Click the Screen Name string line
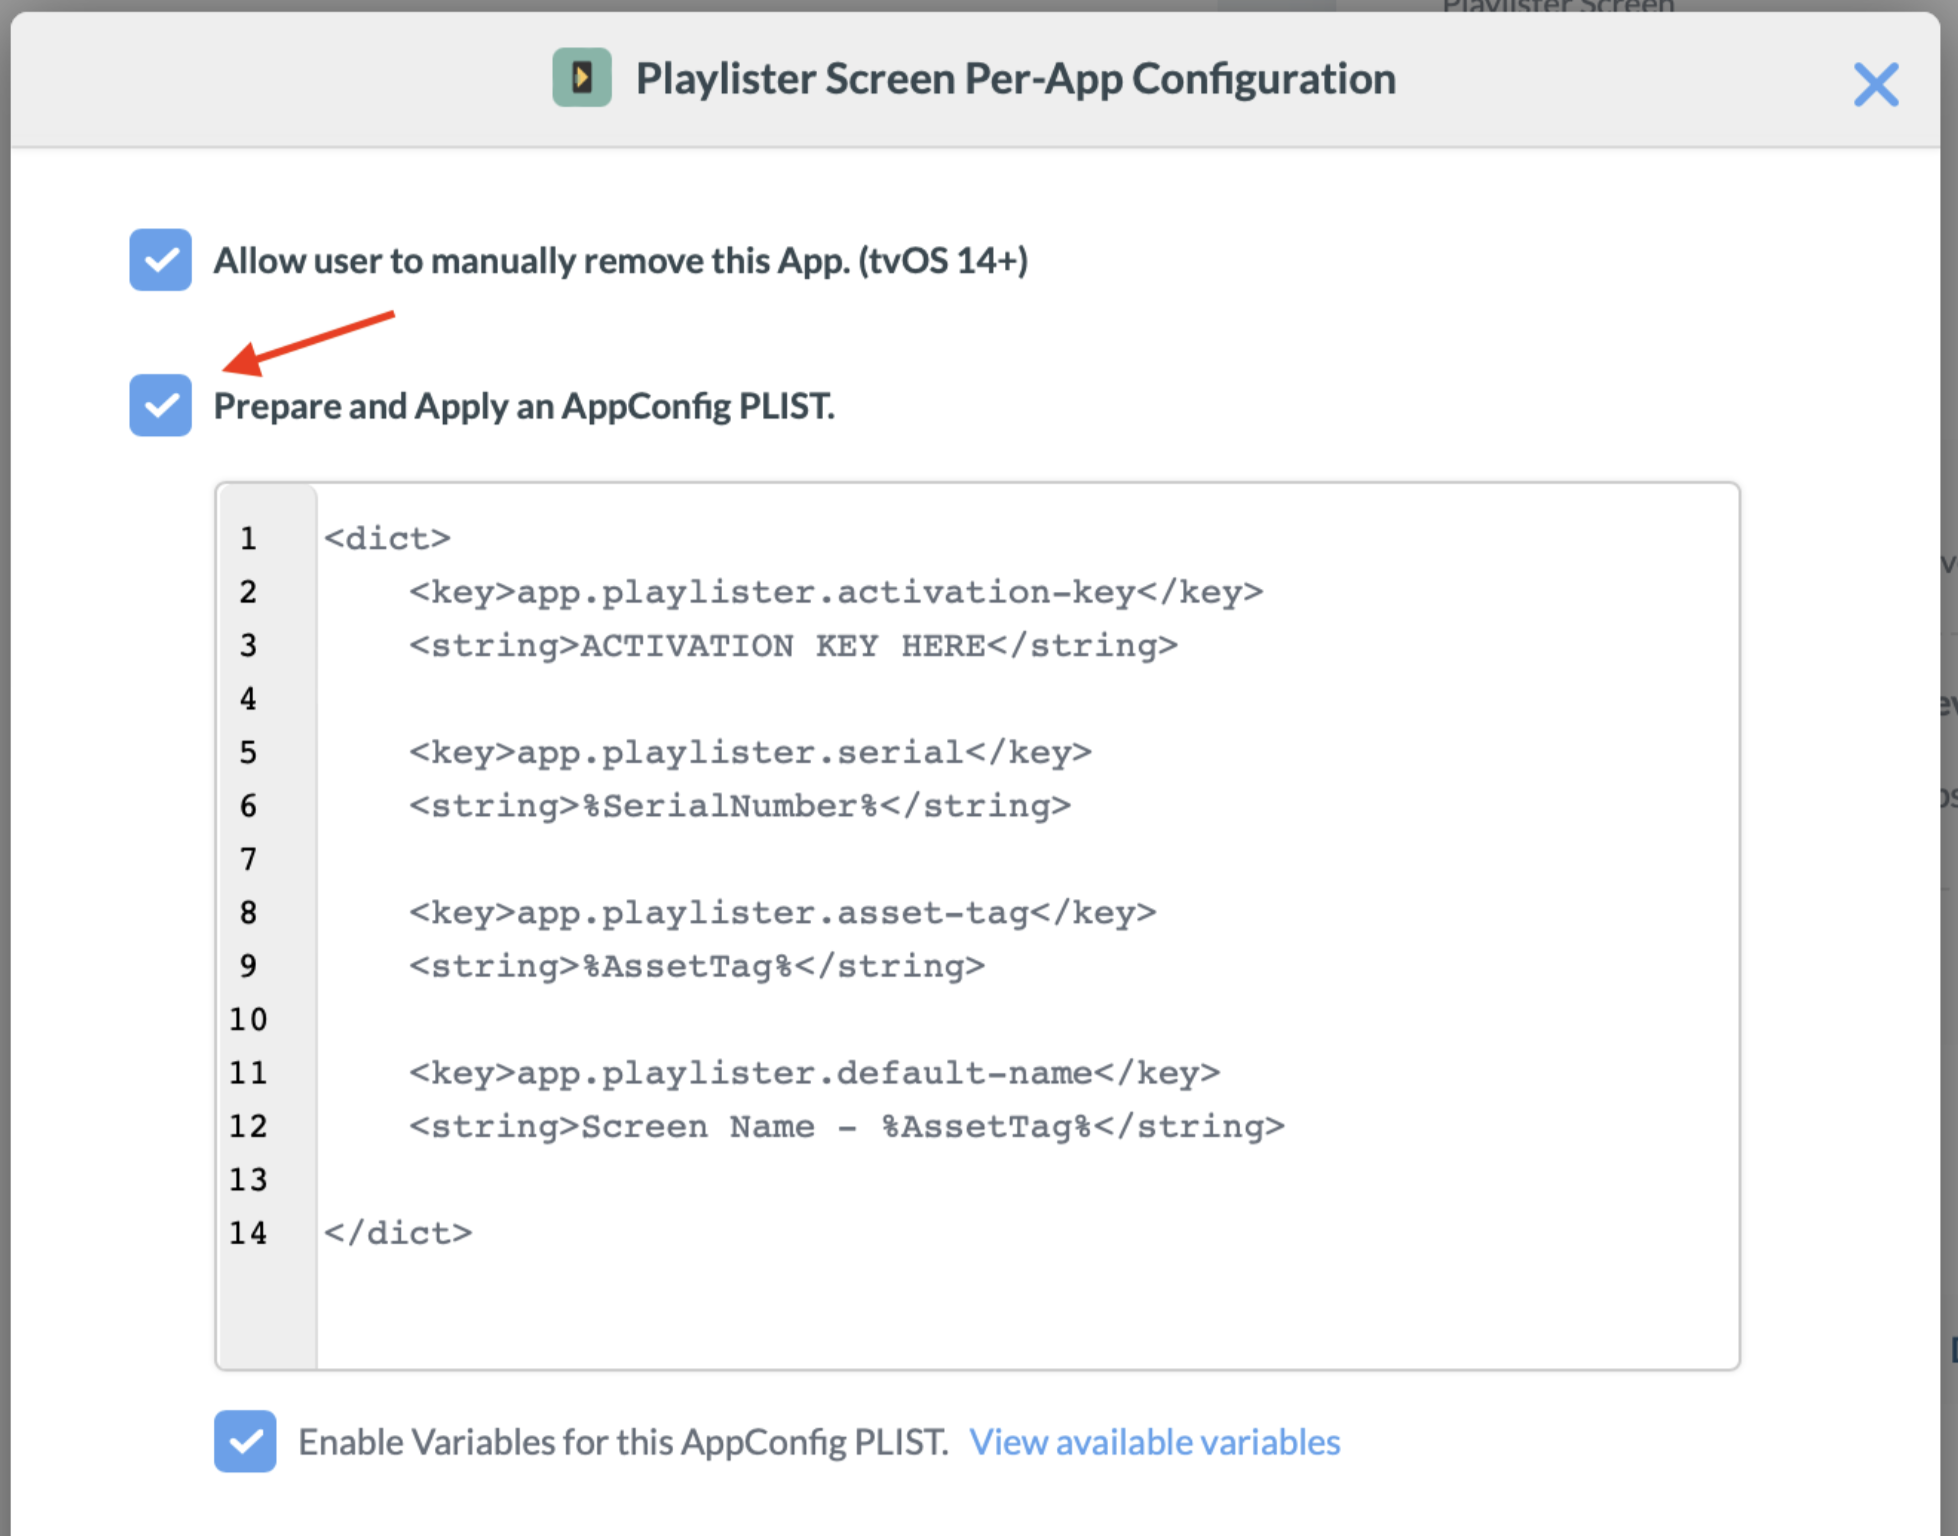Image resolution: width=1958 pixels, height=1536 pixels. [x=846, y=1127]
